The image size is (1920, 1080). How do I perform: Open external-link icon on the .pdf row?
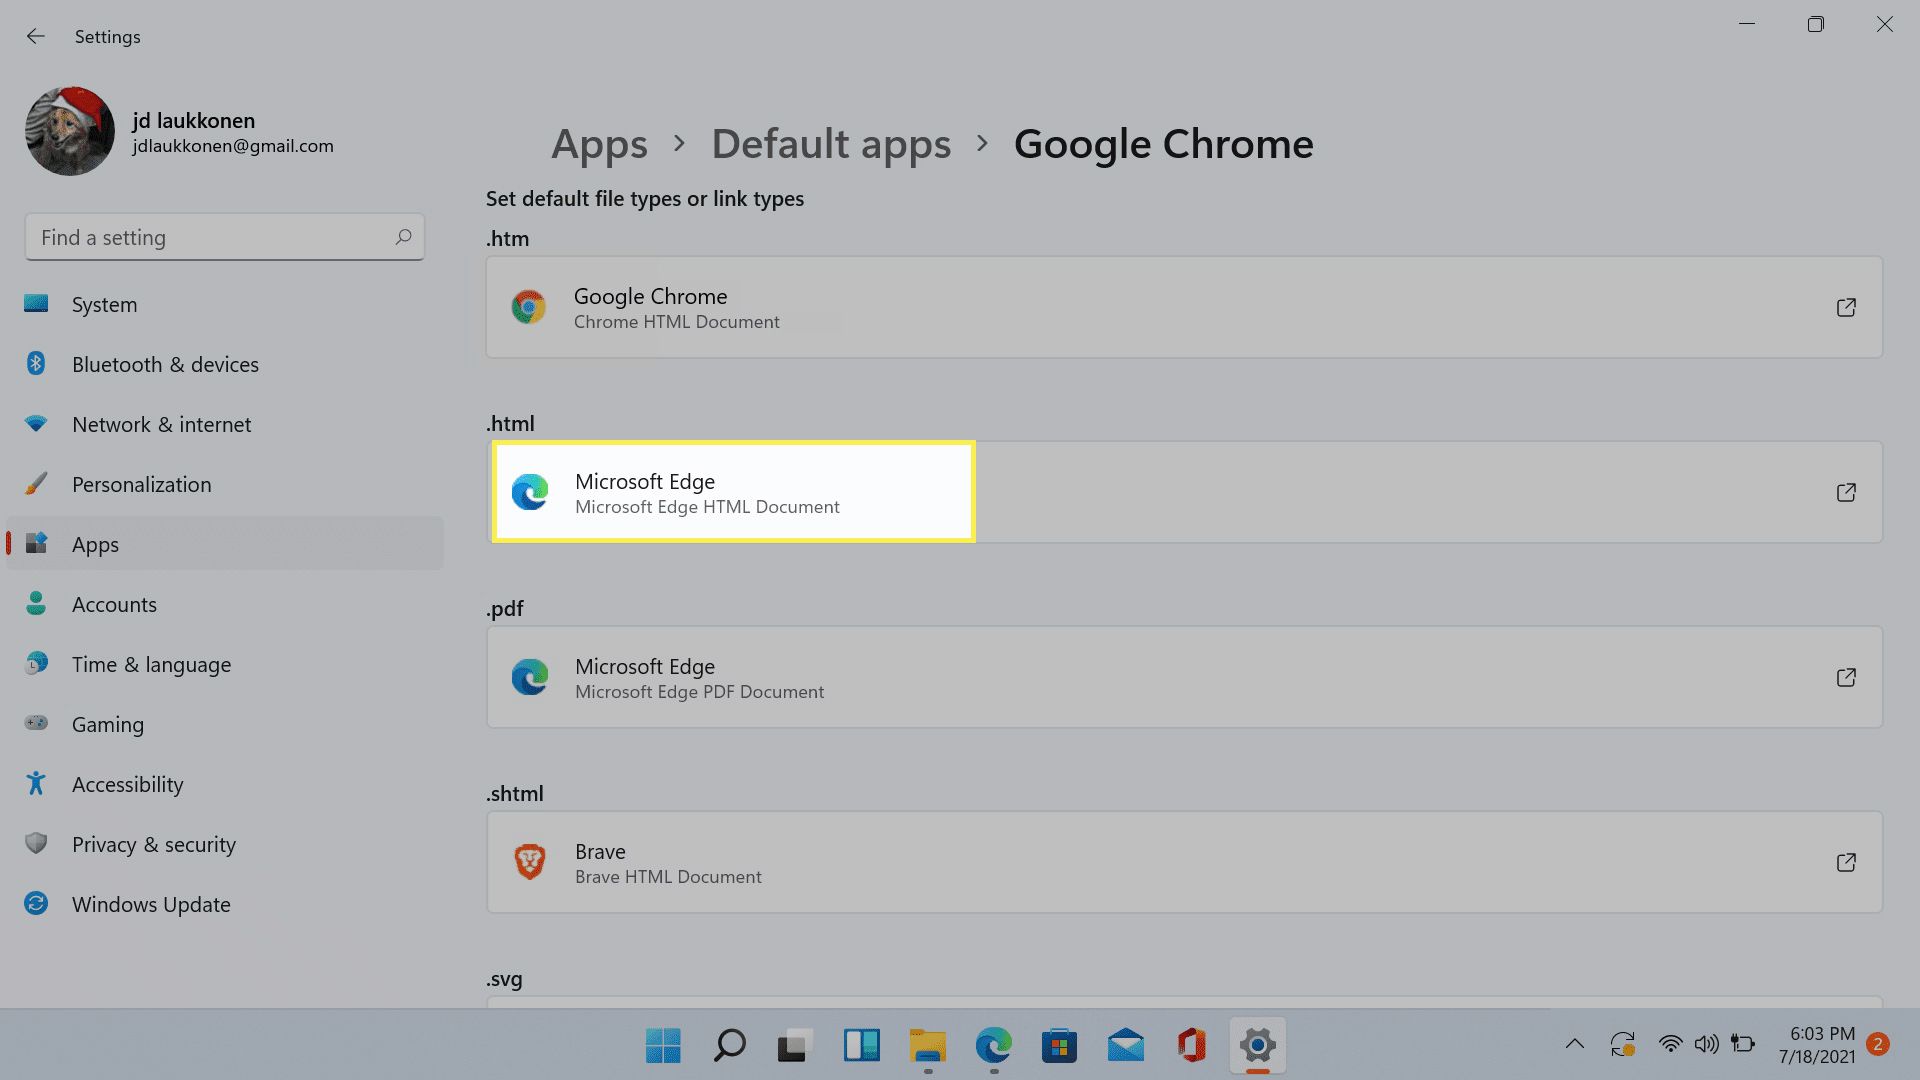pos(1846,677)
